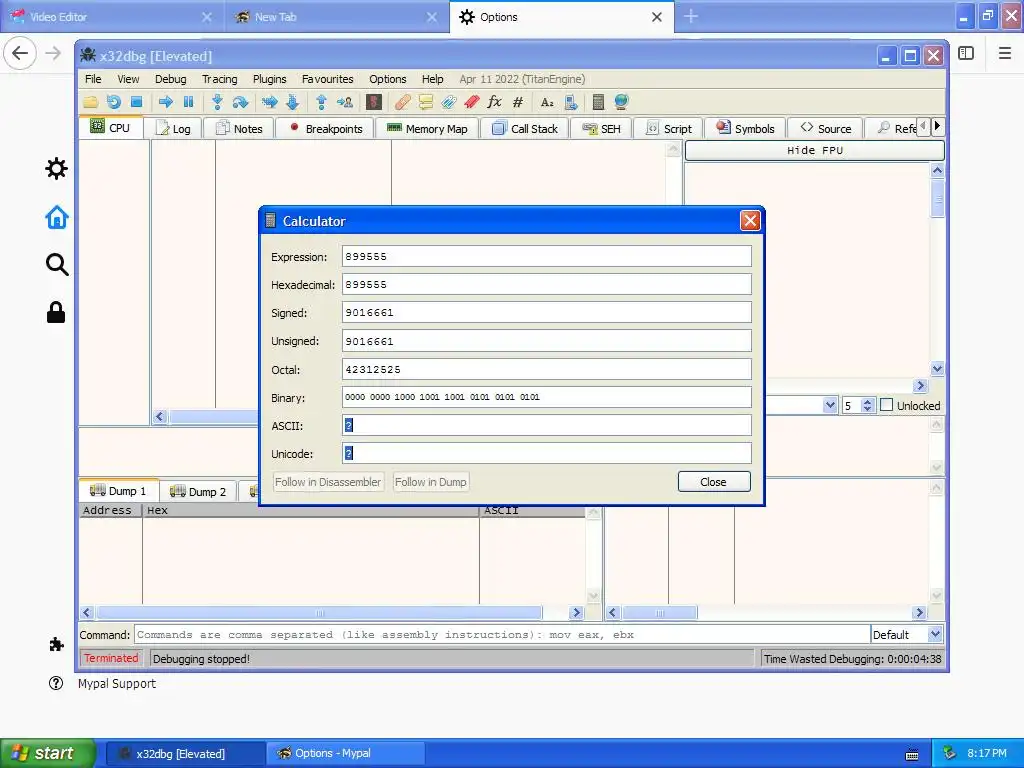Image resolution: width=1024 pixels, height=768 pixels.
Task: Open Labels with the blue tags icon
Action: coord(449,102)
